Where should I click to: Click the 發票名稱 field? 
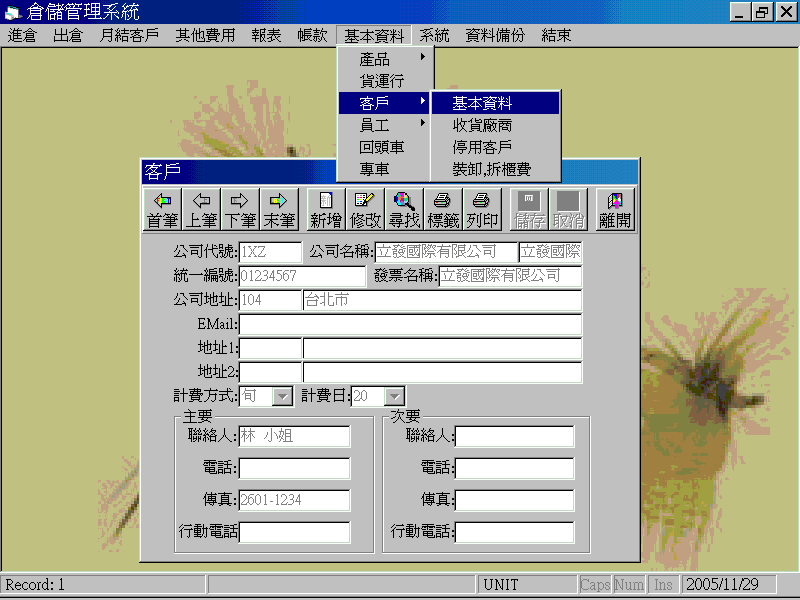click(x=510, y=276)
